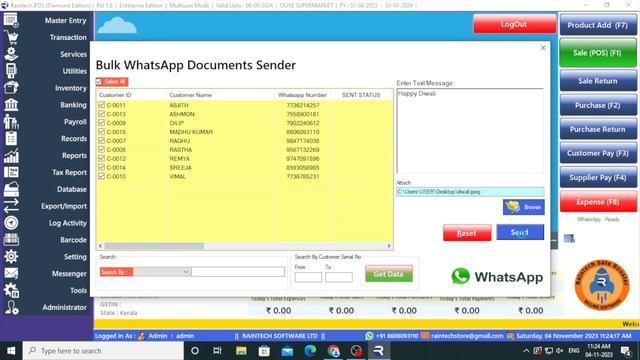Click the horizontal scrollbar of customer list
This screenshot has width=640, height=360.
(154, 246)
